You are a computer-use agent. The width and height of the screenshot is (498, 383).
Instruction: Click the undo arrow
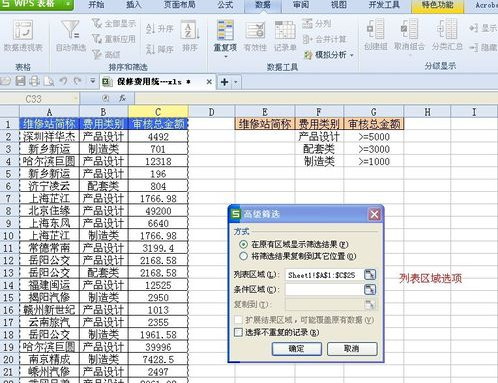[63, 81]
